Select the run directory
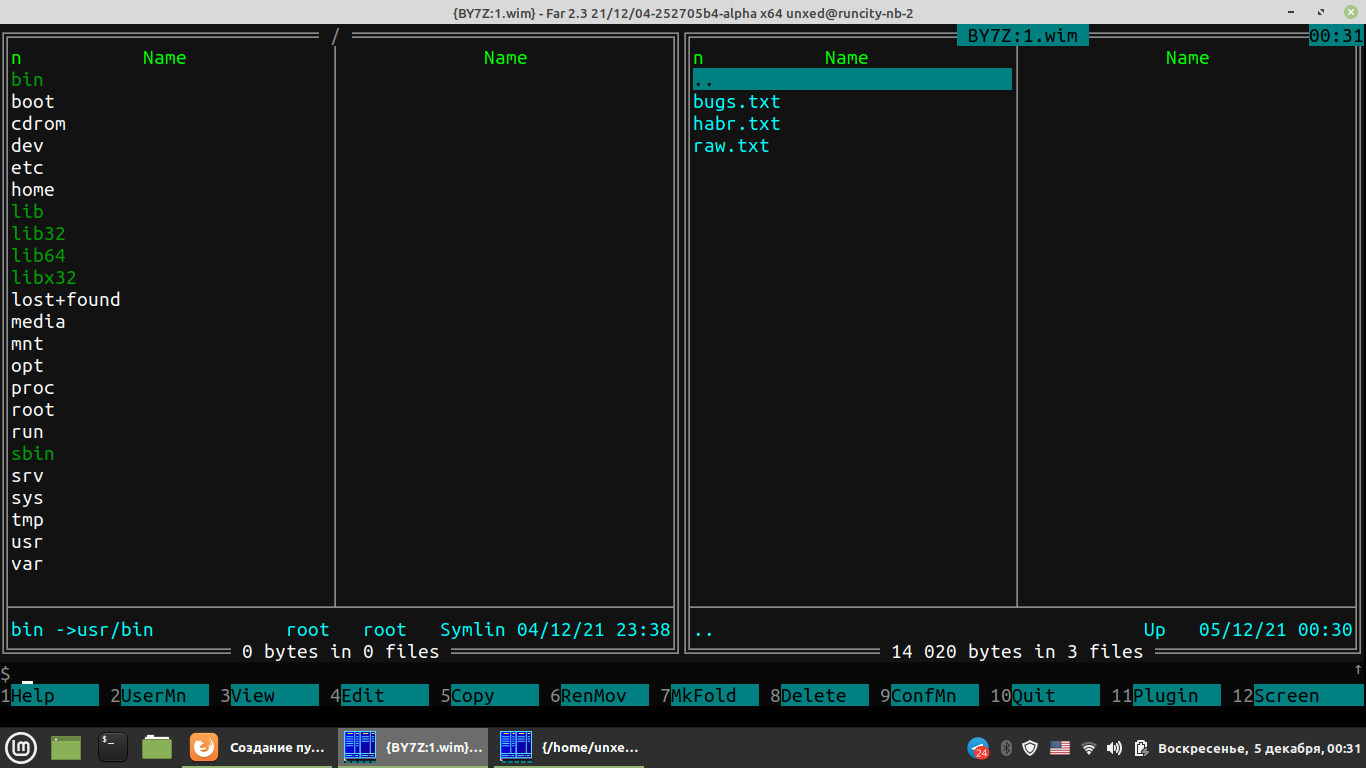 [x=27, y=431]
